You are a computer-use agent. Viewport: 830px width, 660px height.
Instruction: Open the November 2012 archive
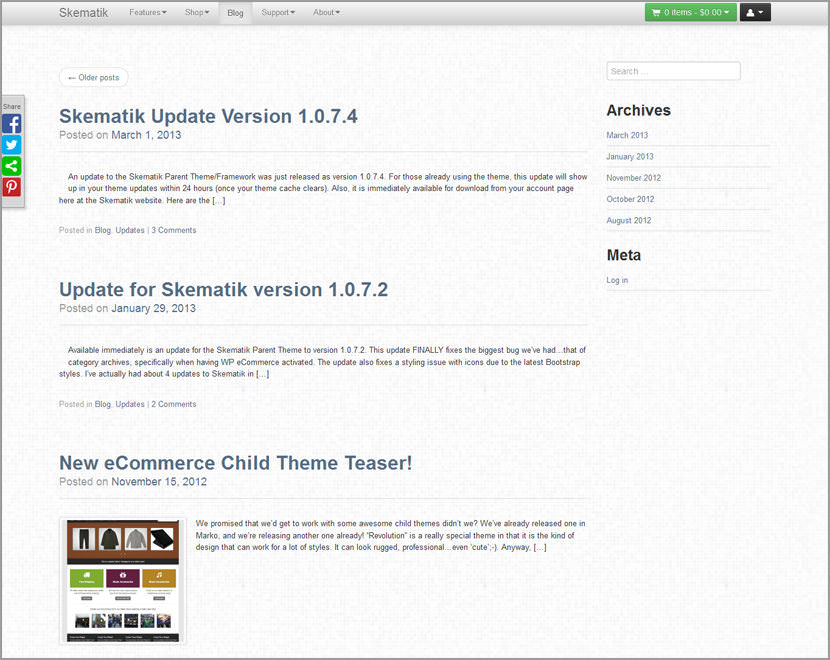634,178
